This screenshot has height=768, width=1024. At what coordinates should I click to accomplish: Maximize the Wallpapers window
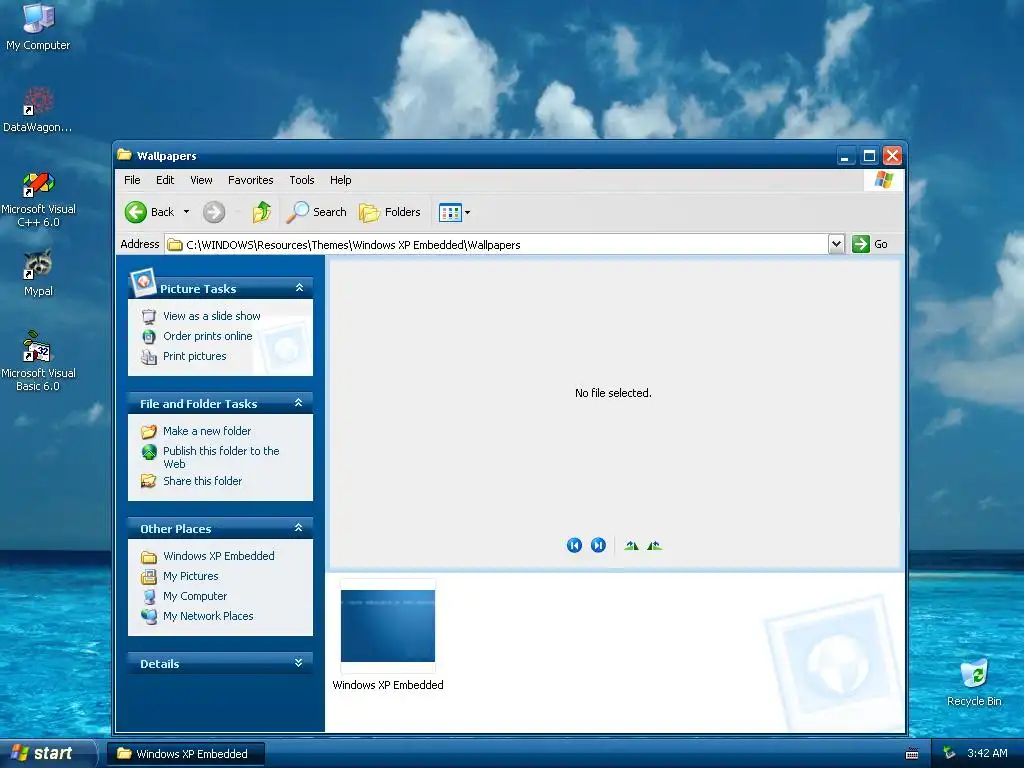869,156
